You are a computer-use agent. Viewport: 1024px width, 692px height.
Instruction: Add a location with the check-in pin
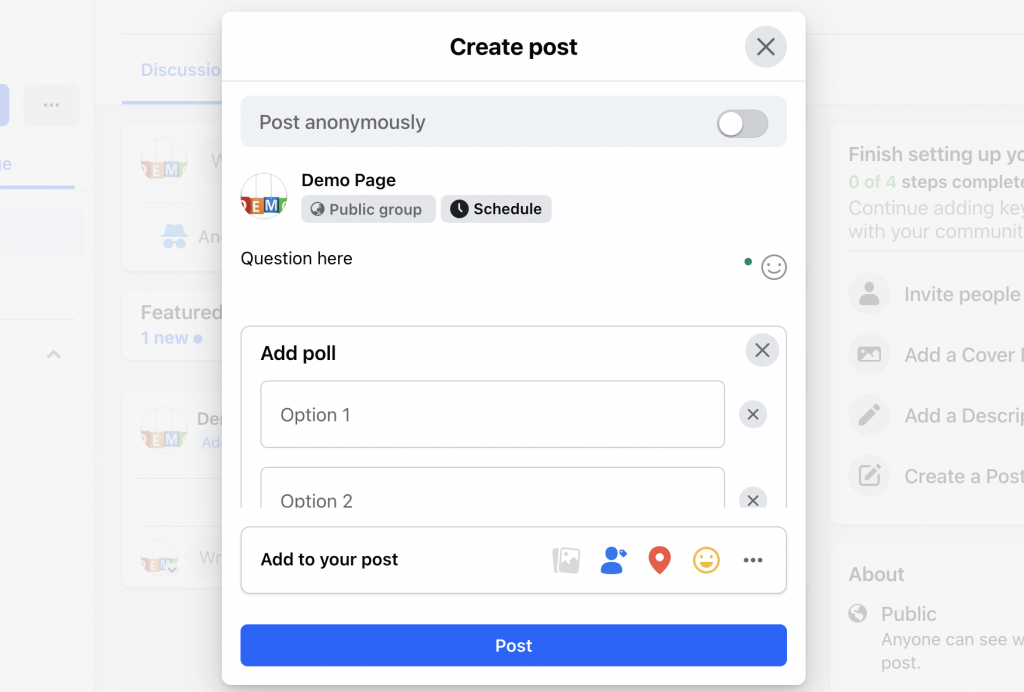coord(659,560)
